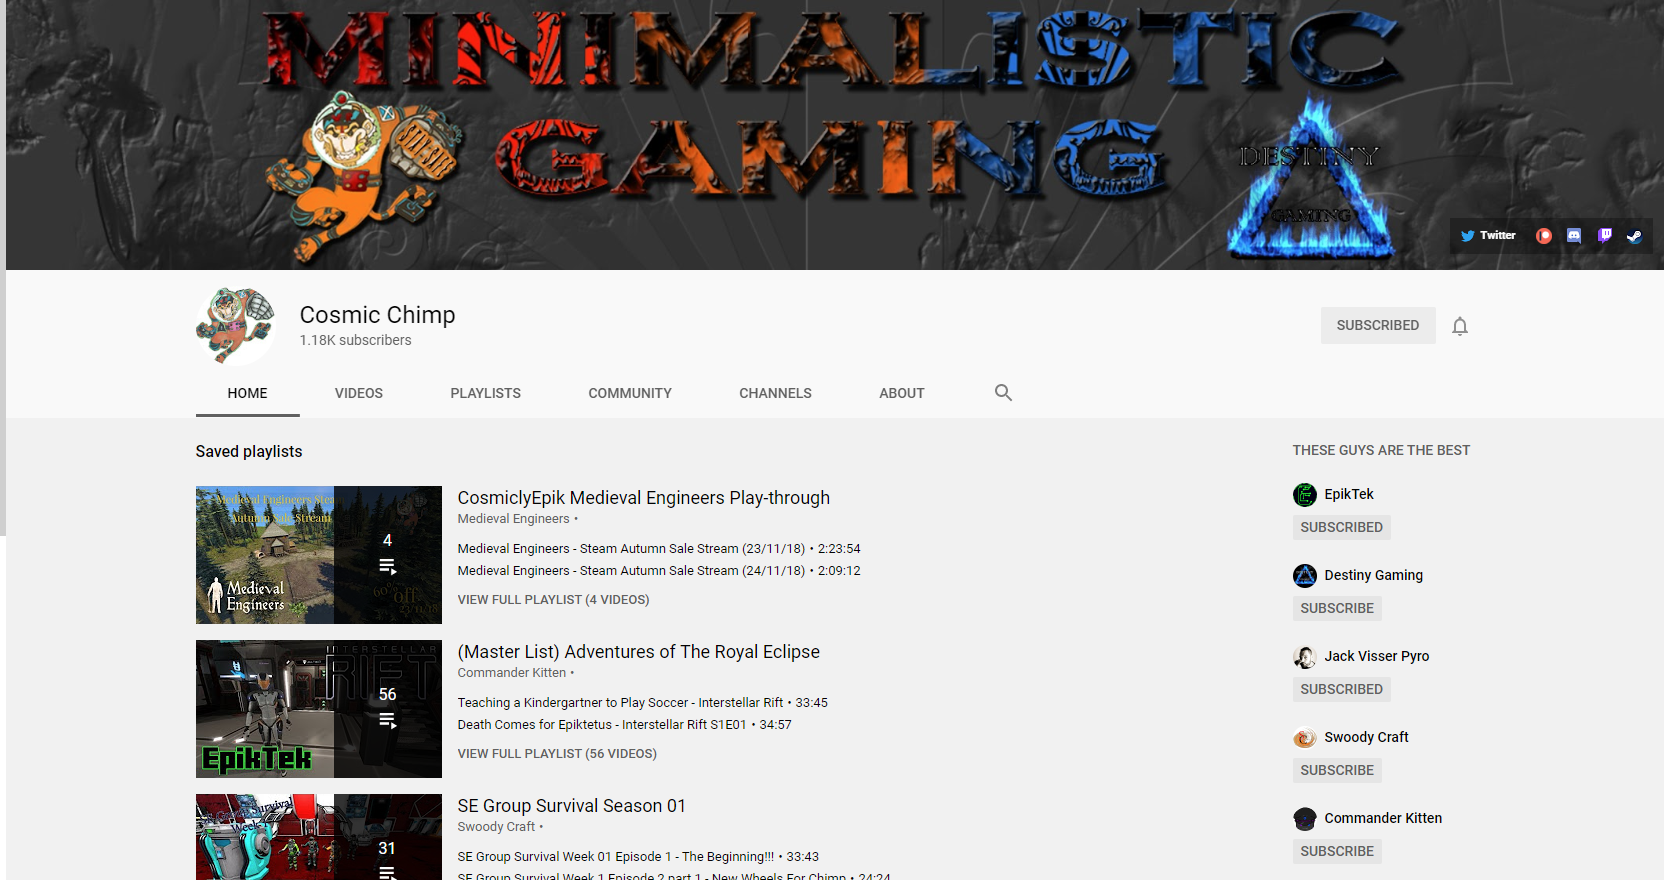The width and height of the screenshot is (1664, 880).
Task: Open the Twitch icon in channel banner
Action: 1604,236
